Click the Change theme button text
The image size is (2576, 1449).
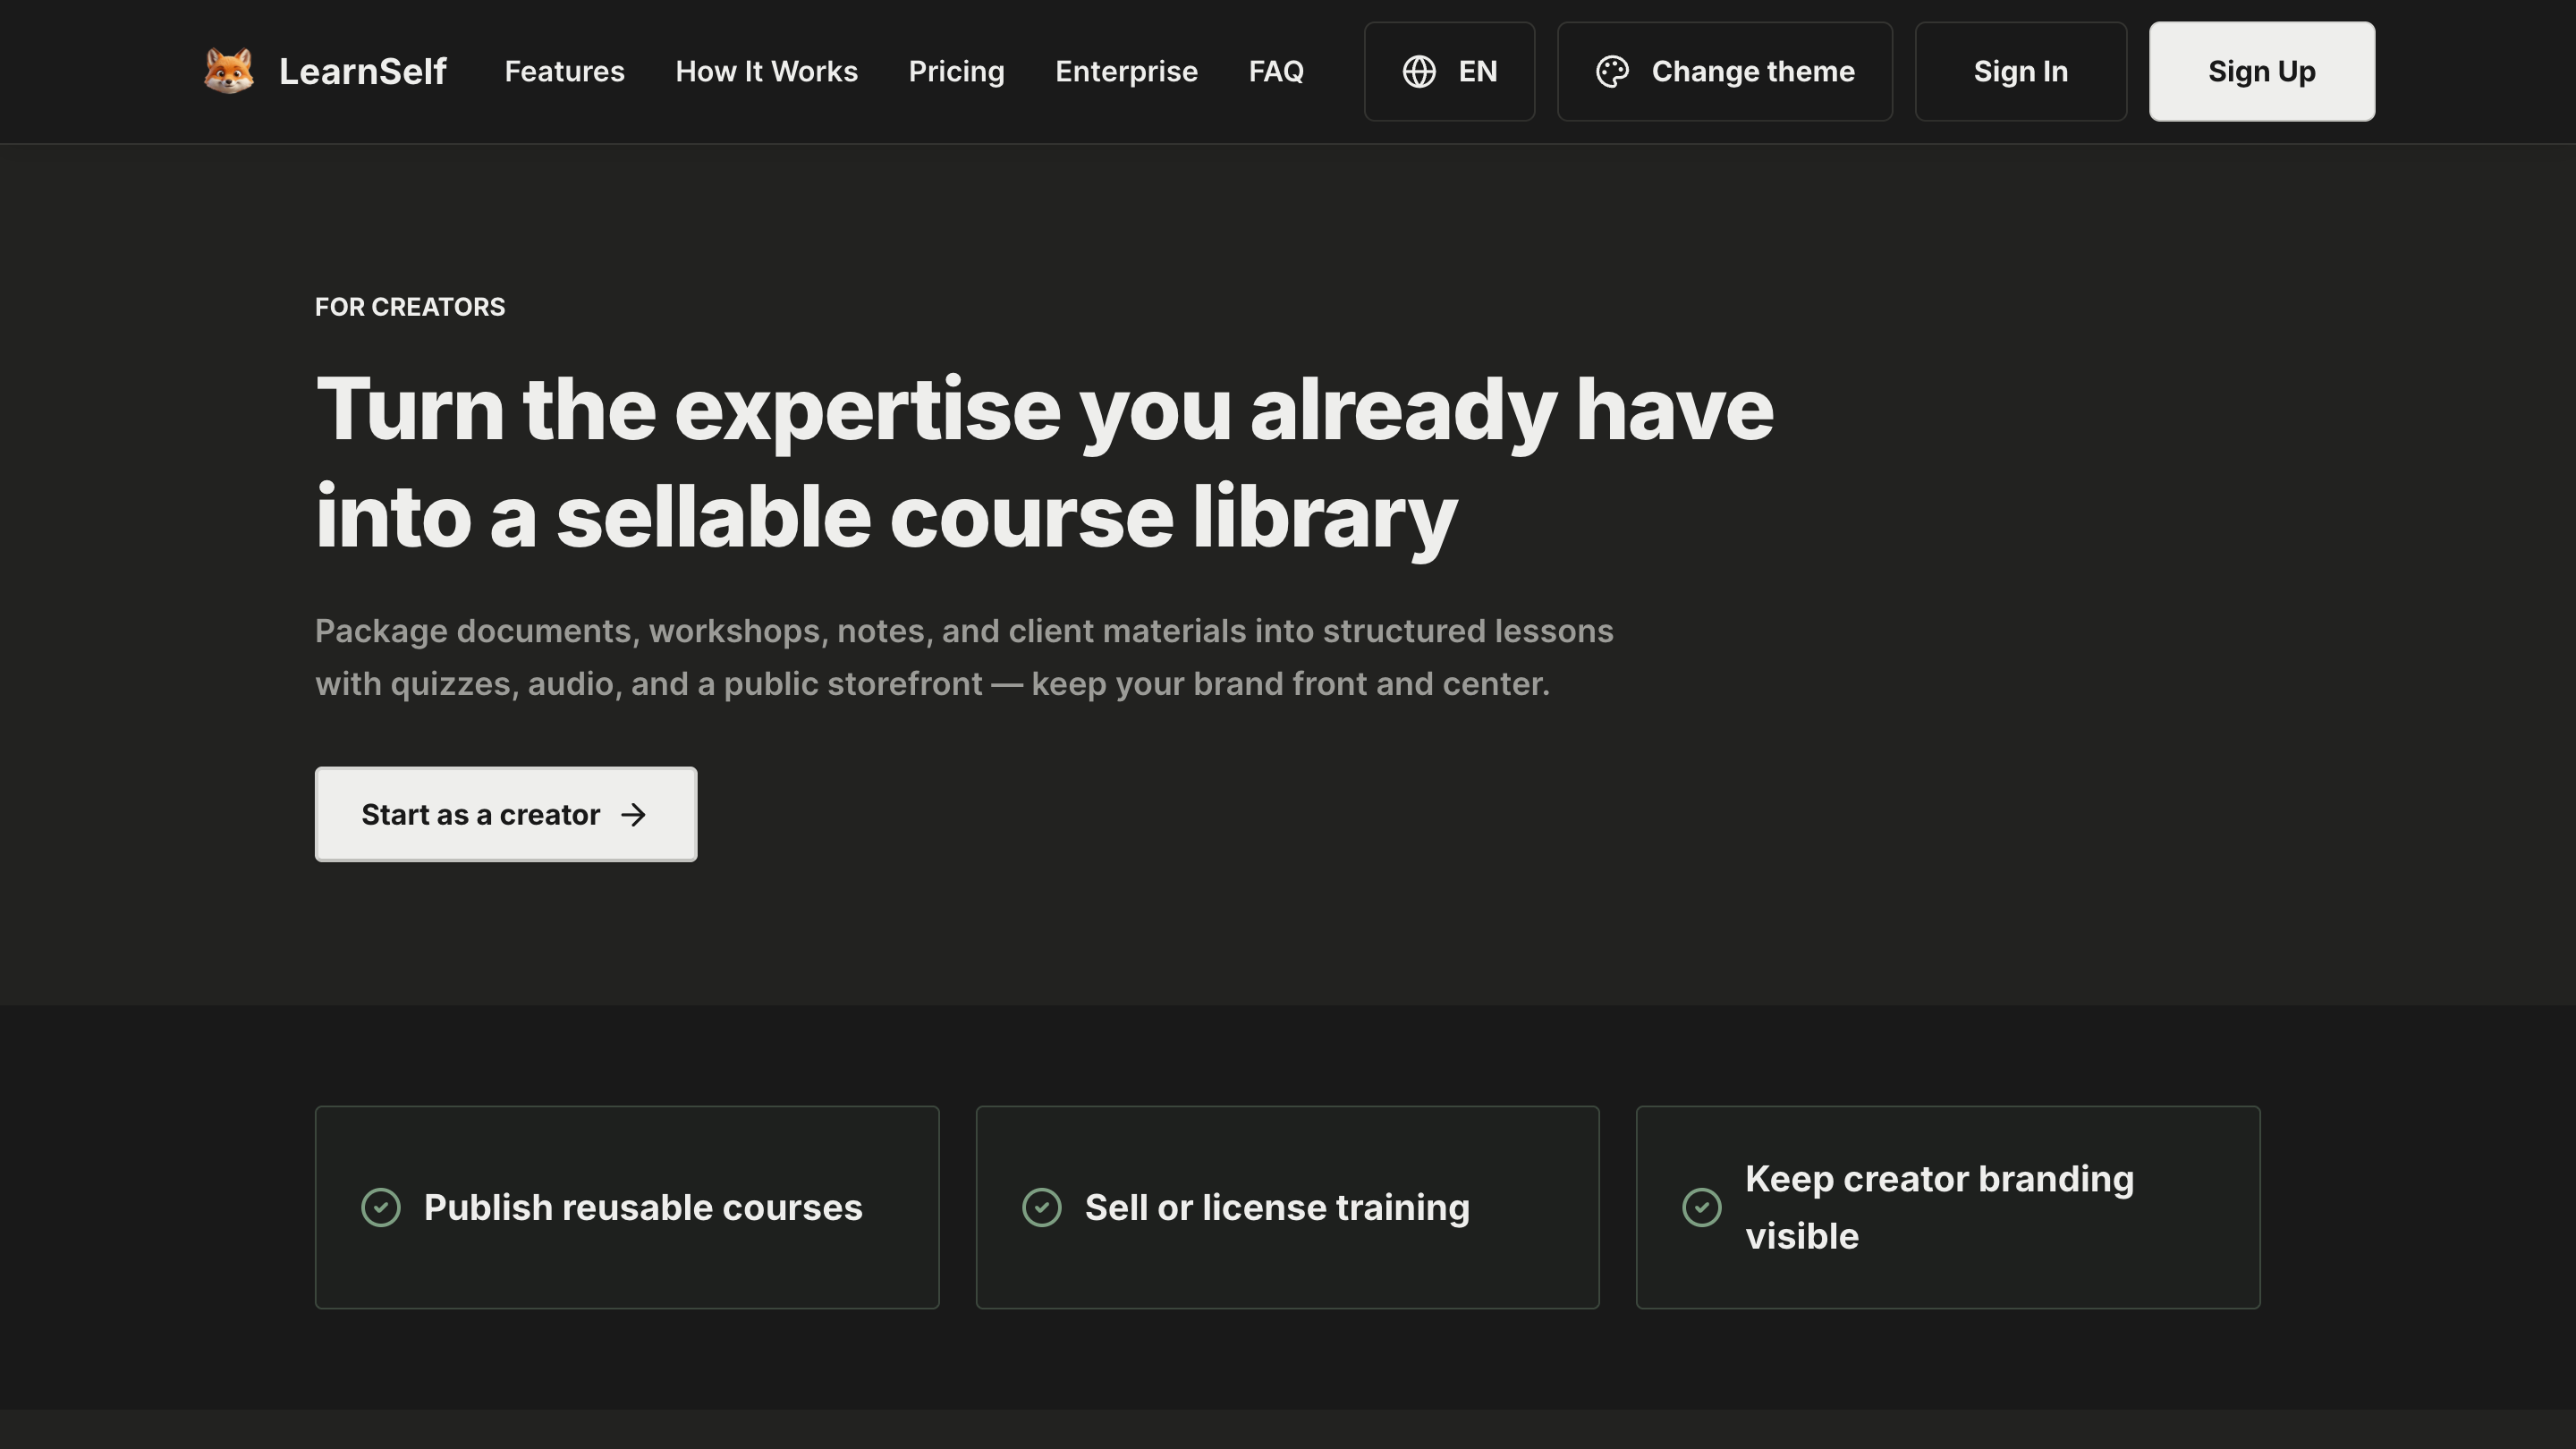click(1753, 72)
